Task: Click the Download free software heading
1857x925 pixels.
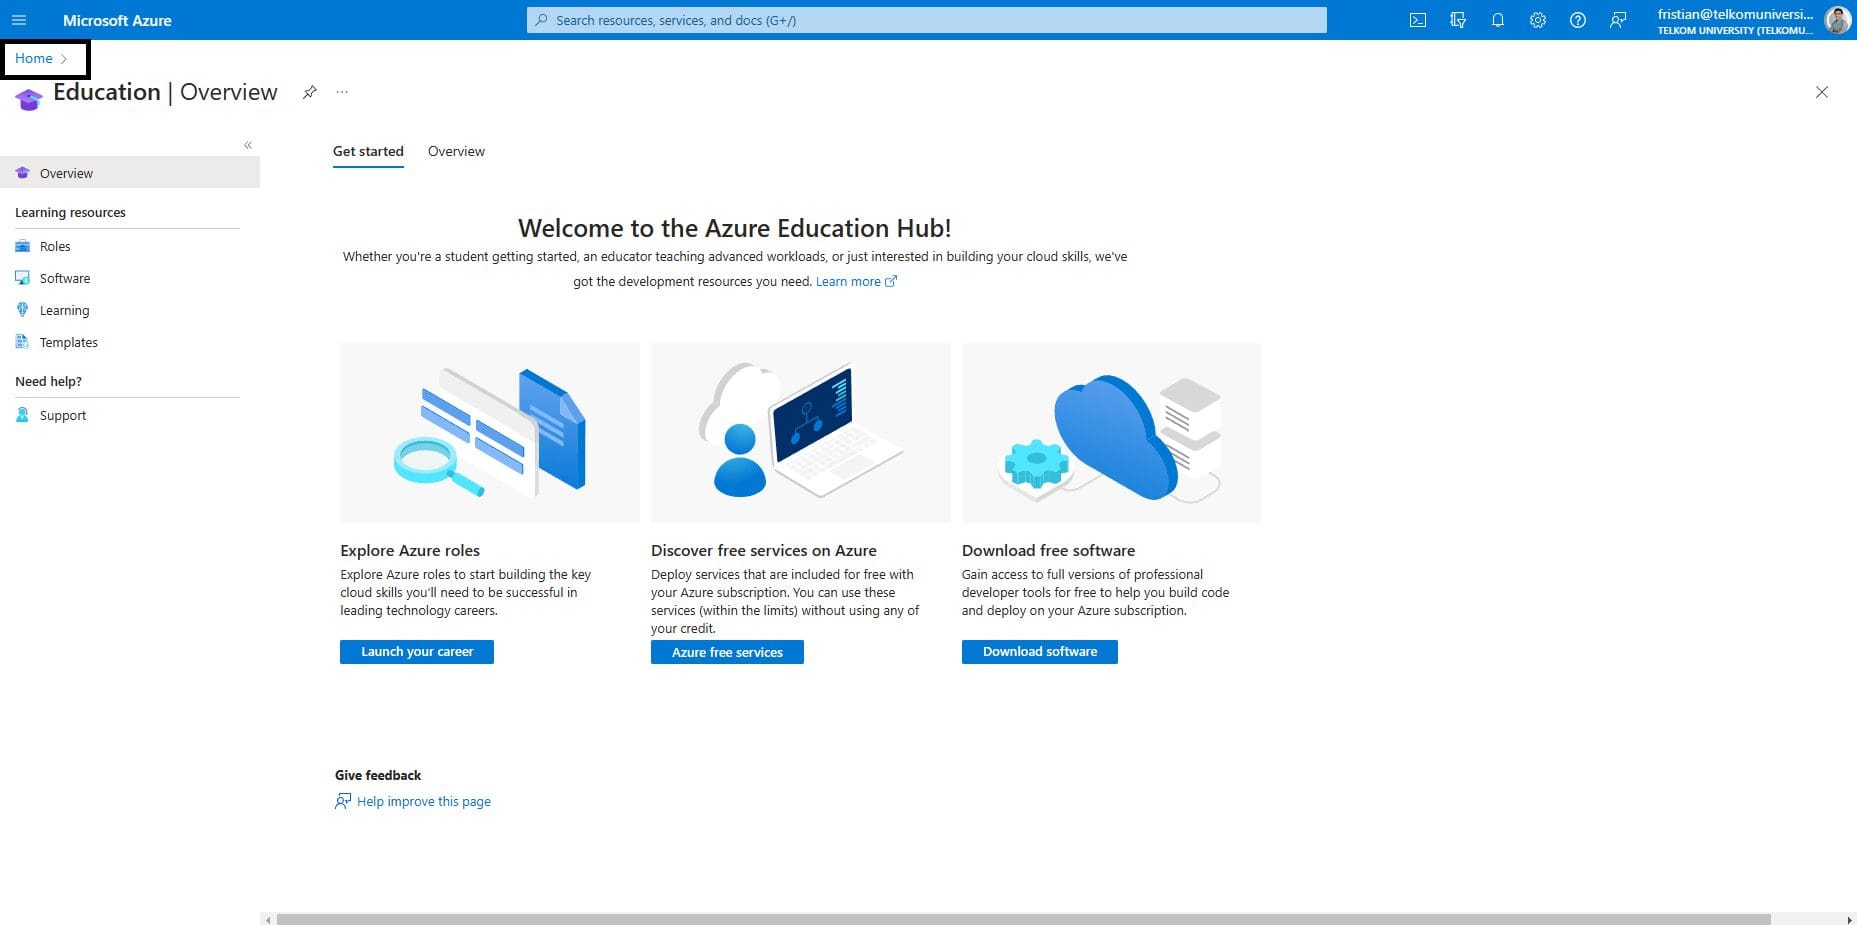Action: point(1048,550)
